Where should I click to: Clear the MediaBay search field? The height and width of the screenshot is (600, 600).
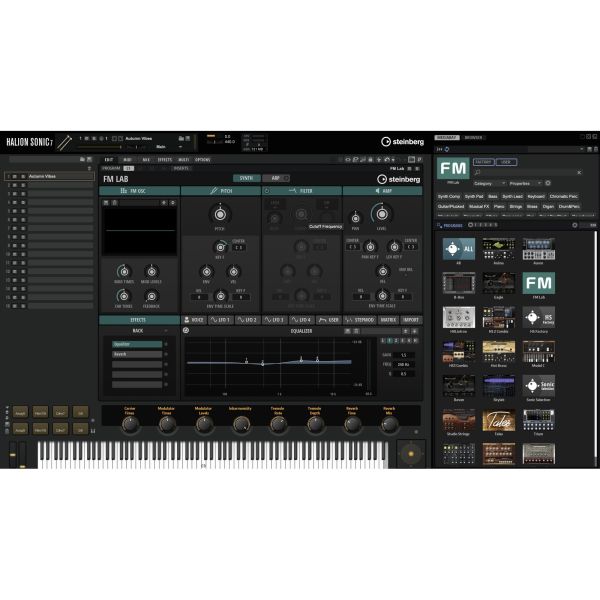579,173
